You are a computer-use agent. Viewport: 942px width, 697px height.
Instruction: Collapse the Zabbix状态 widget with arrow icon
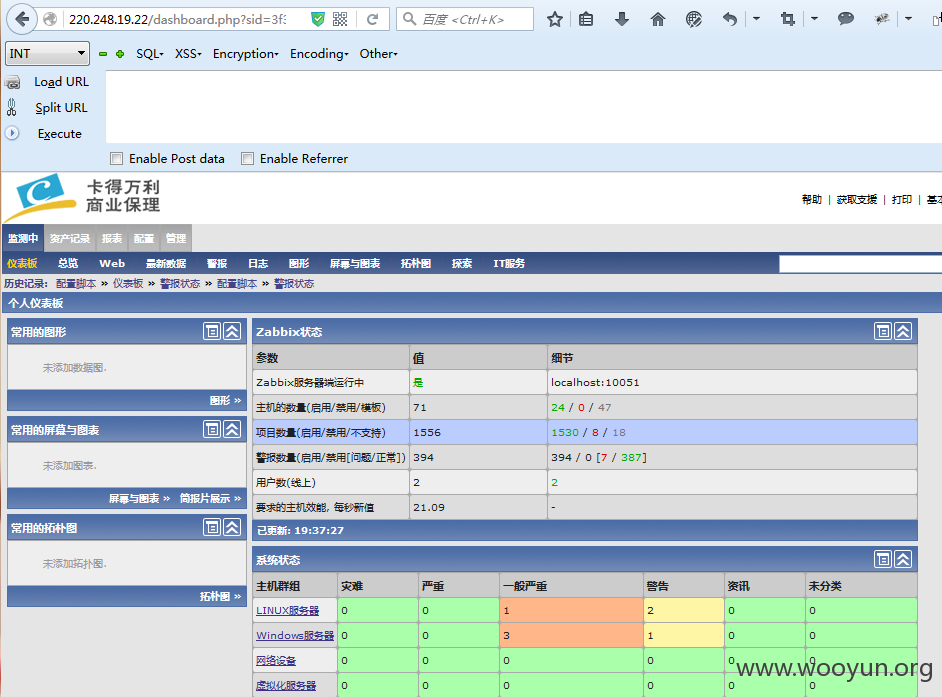[903, 331]
